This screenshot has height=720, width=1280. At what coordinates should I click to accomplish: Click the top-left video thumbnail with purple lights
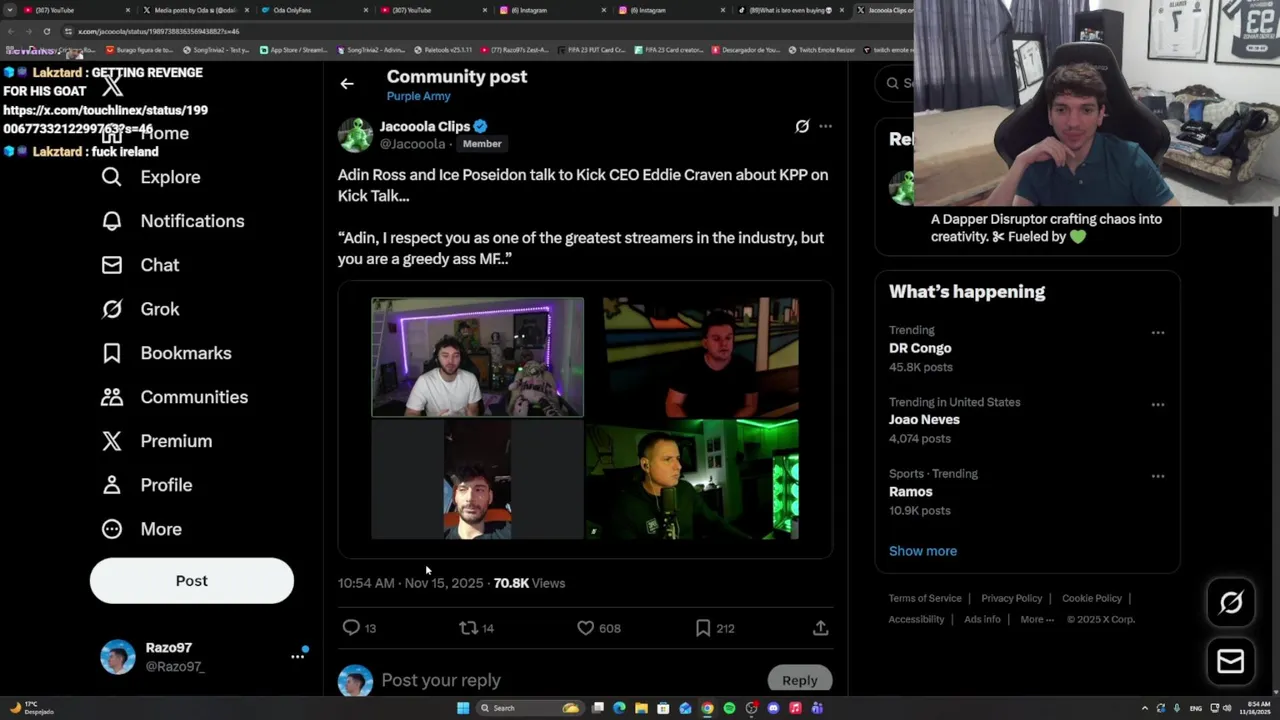tap(478, 357)
